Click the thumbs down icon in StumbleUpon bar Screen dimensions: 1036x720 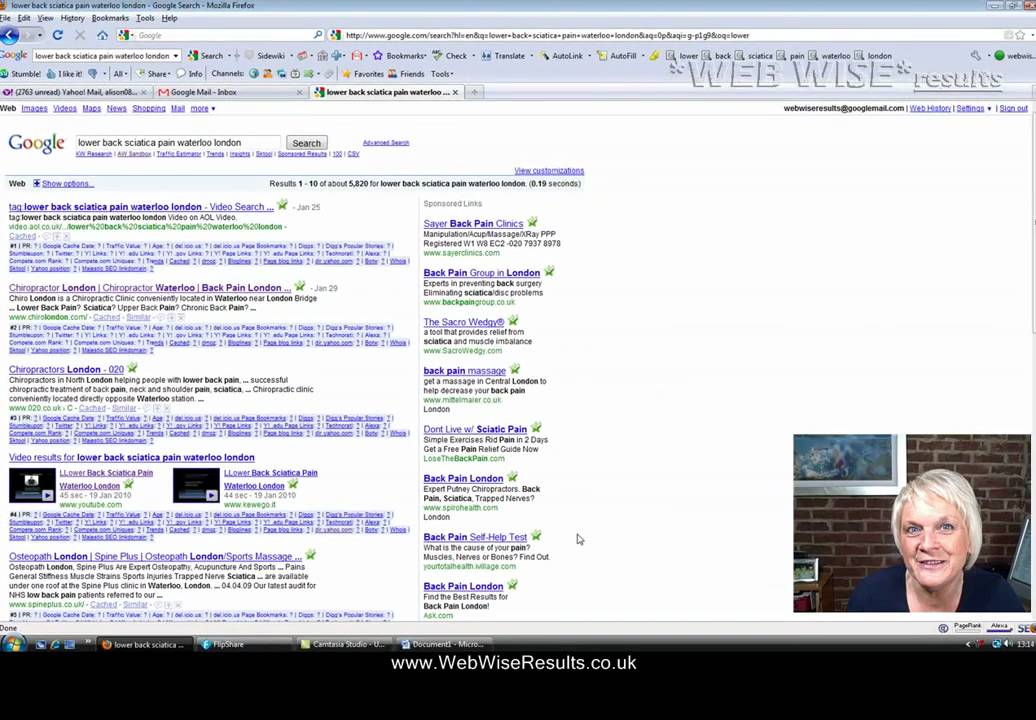pyautogui.click(x=92, y=74)
